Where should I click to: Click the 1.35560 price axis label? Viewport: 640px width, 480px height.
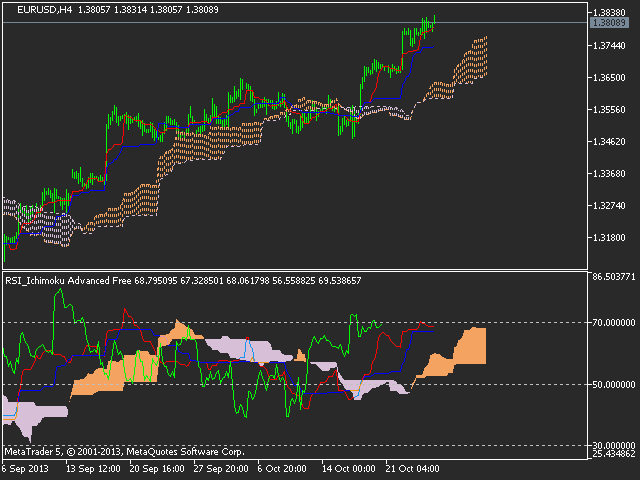coord(608,110)
